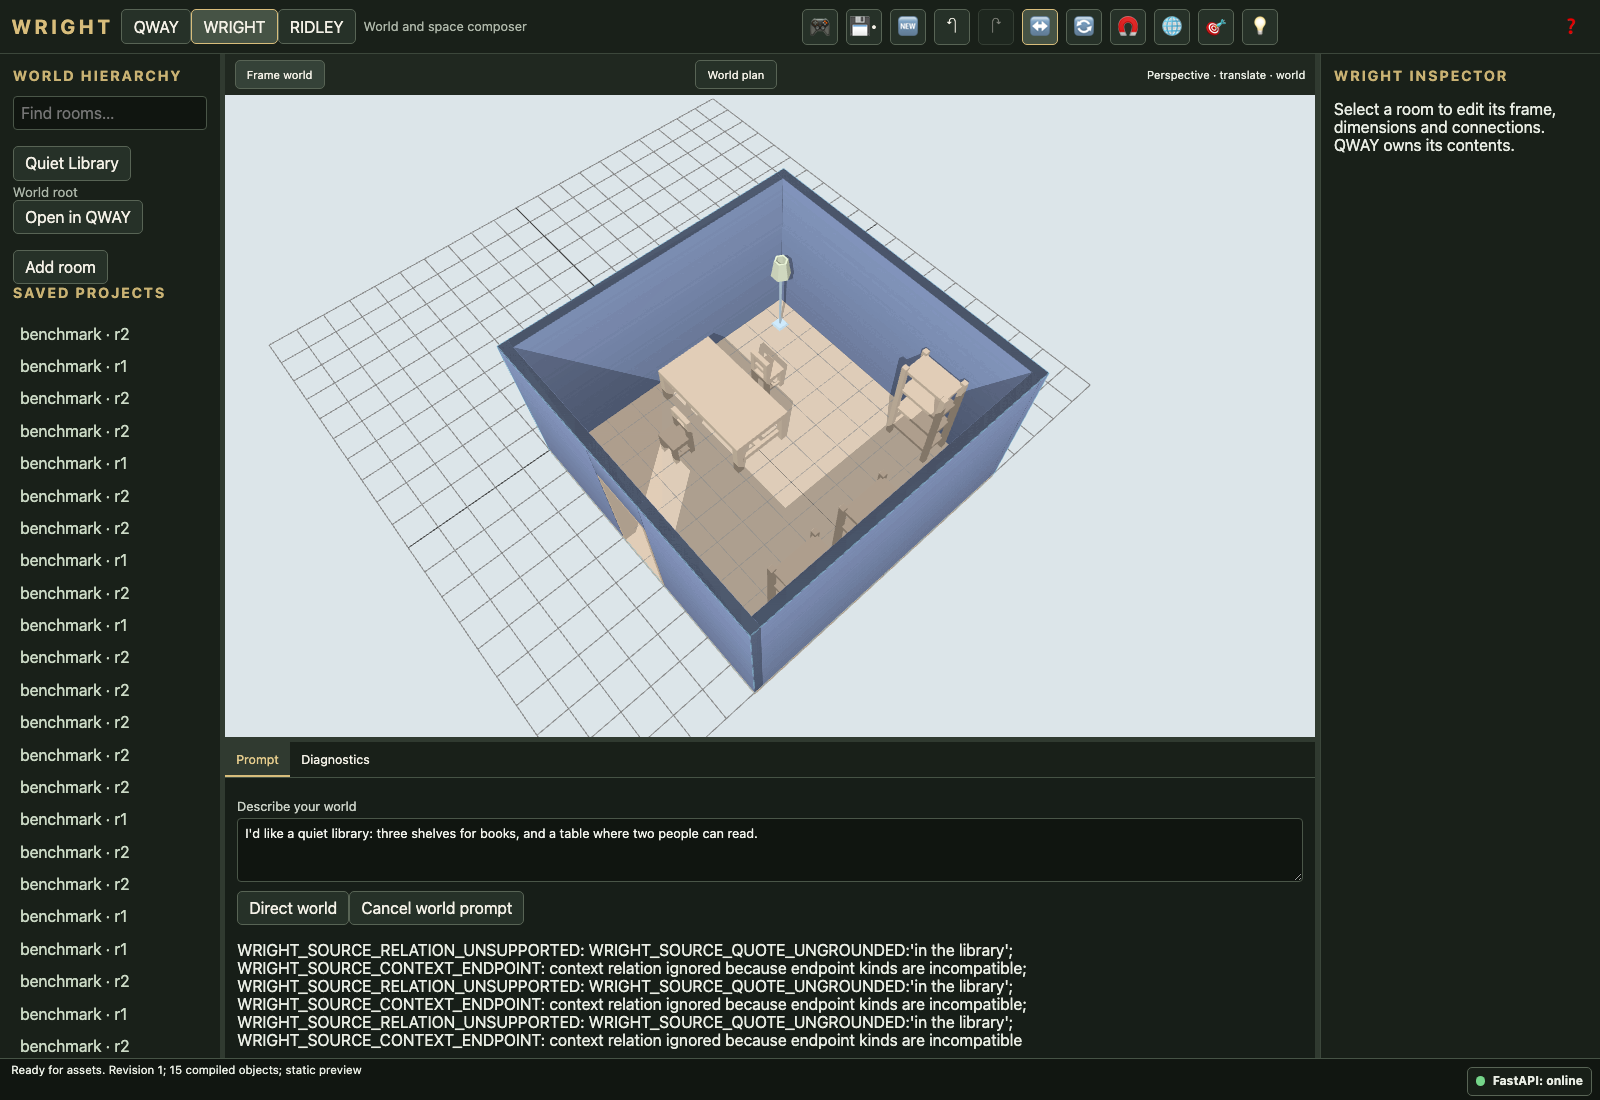Click Open in QWAY
This screenshot has width=1600, height=1100.
tap(78, 217)
